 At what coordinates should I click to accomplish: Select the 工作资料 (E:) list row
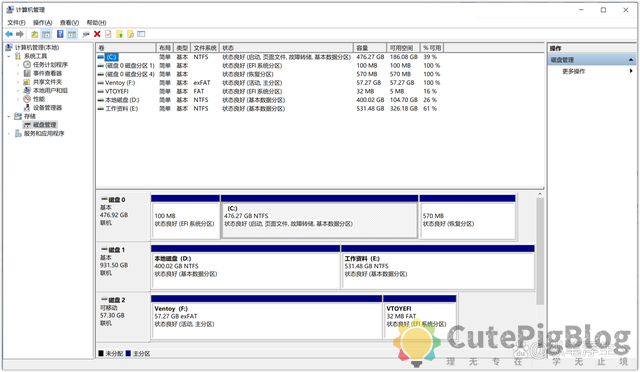[269, 109]
